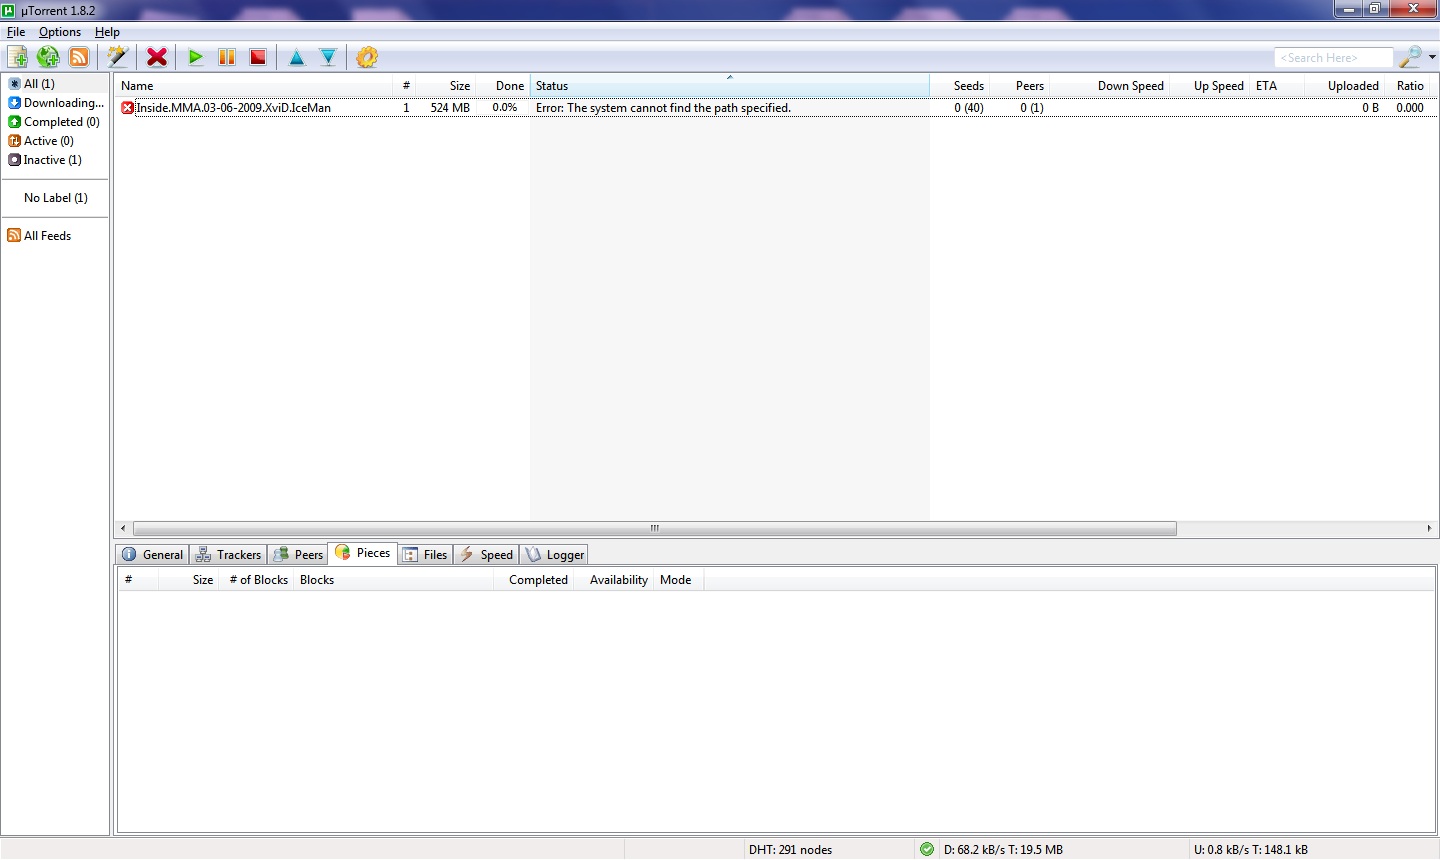Click the 0.000 ratio cell
The width and height of the screenshot is (1440, 860).
click(1410, 108)
